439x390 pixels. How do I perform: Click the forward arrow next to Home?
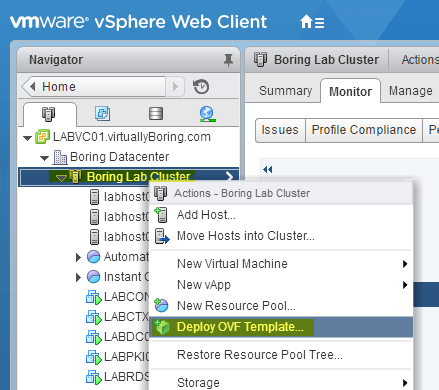(x=175, y=87)
